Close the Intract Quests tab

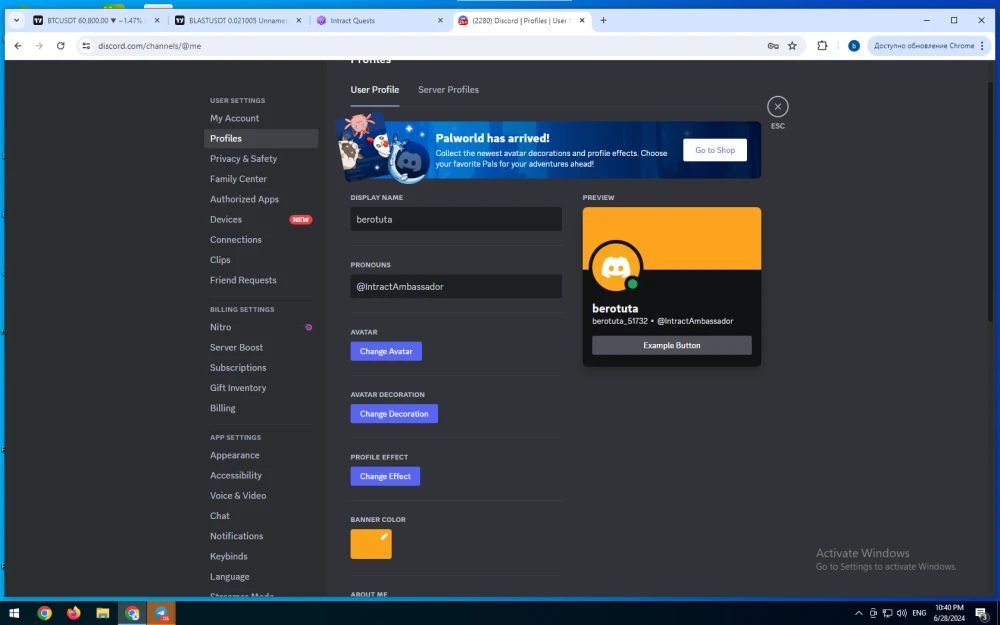(x=440, y=20)
